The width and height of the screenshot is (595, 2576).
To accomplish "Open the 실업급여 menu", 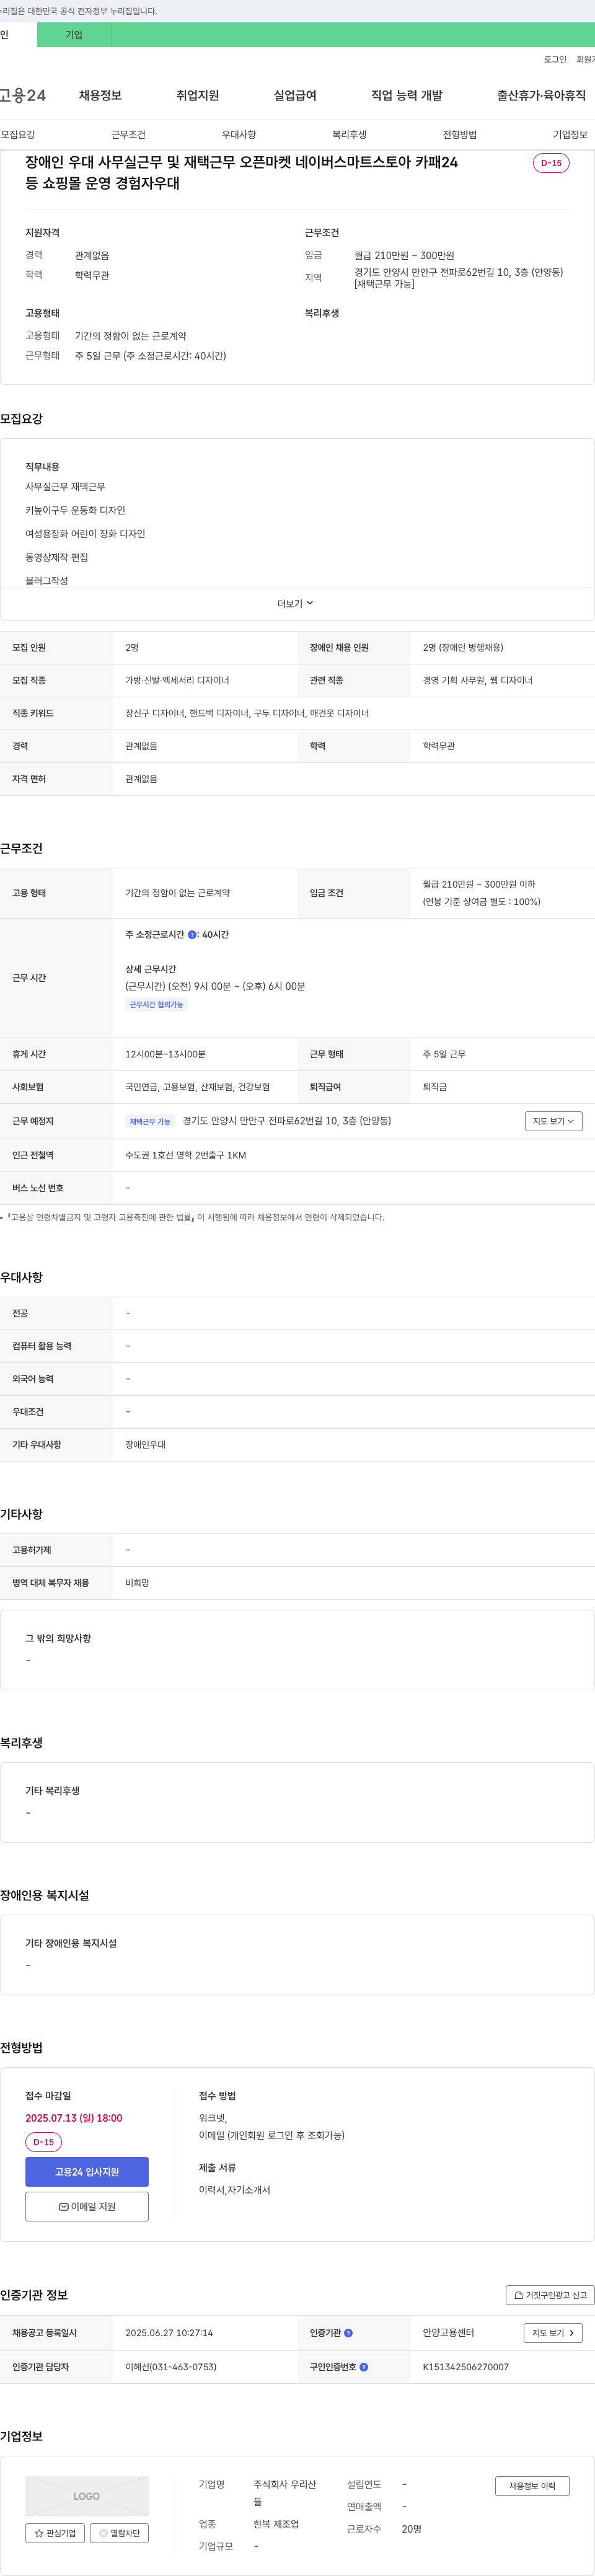I will 295,95.
